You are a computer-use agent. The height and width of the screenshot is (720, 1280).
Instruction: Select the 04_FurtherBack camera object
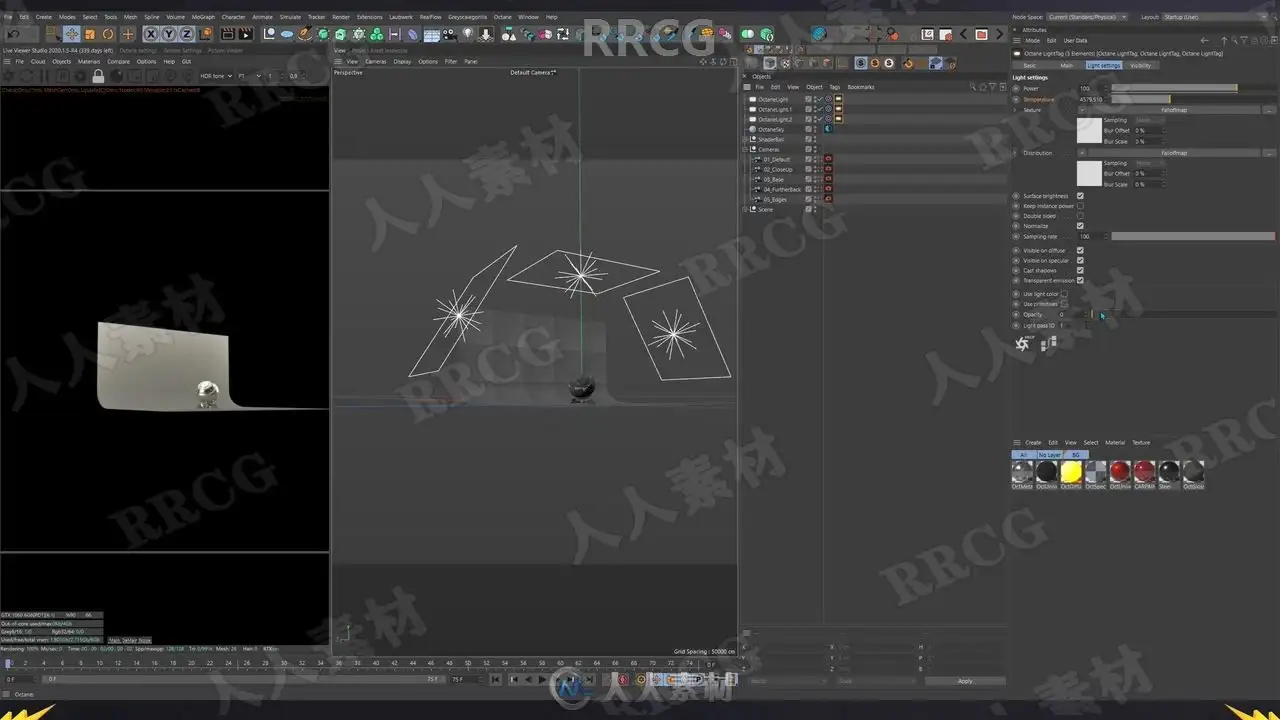click(x=782, y=189)
